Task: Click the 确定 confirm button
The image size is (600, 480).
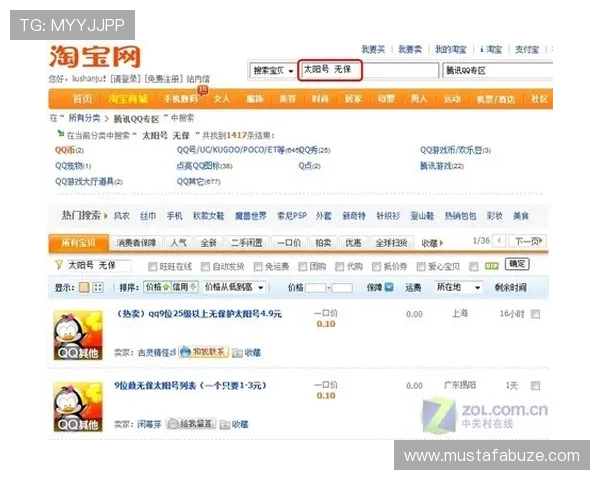Action: [x=517, y=264]
